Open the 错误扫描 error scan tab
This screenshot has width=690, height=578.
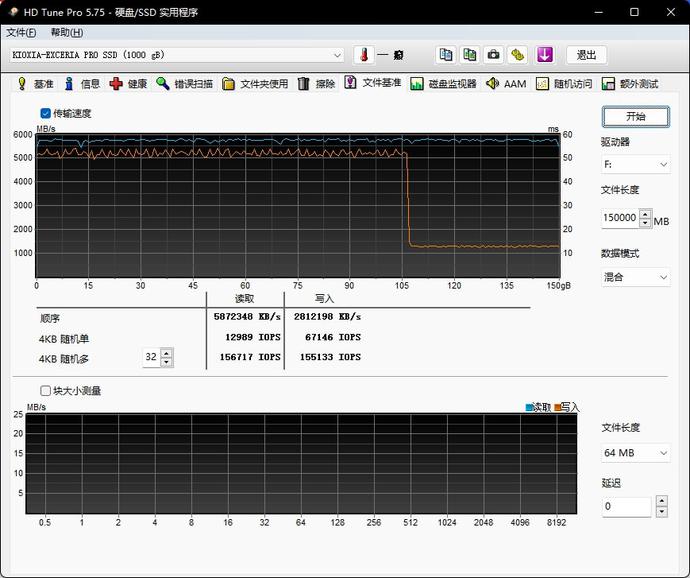point(184,84)
